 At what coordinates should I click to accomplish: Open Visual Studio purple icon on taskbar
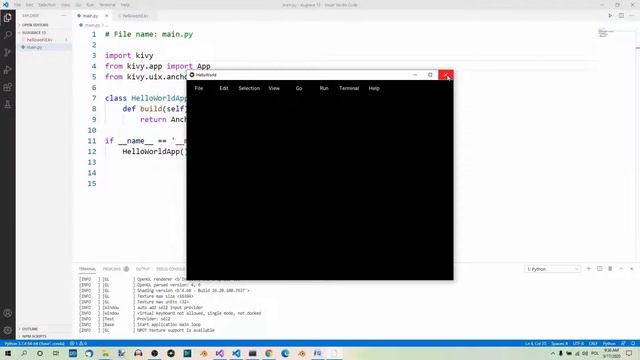[220, 353]
